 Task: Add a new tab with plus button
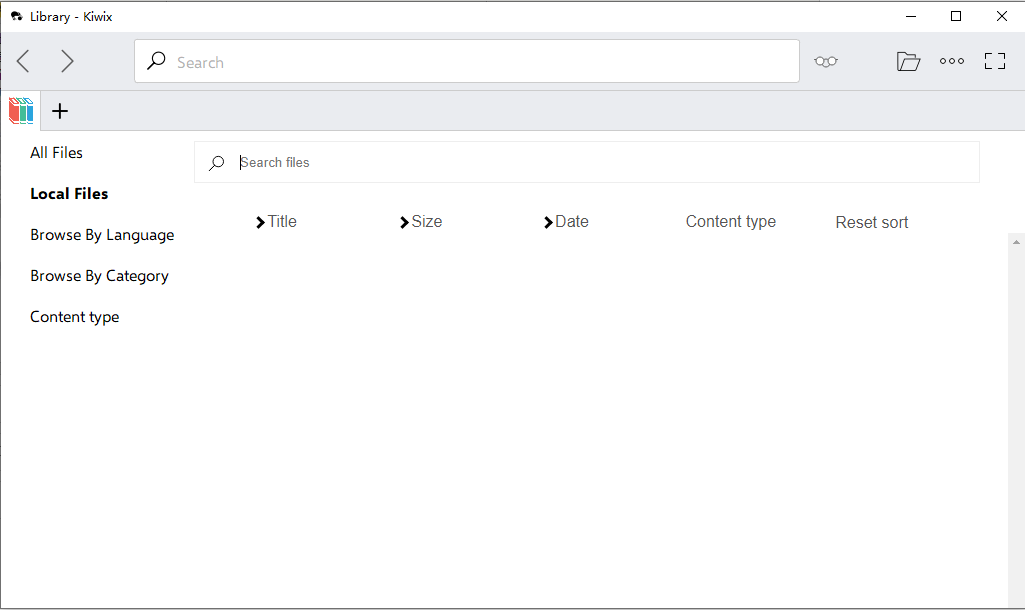[60, 111]
